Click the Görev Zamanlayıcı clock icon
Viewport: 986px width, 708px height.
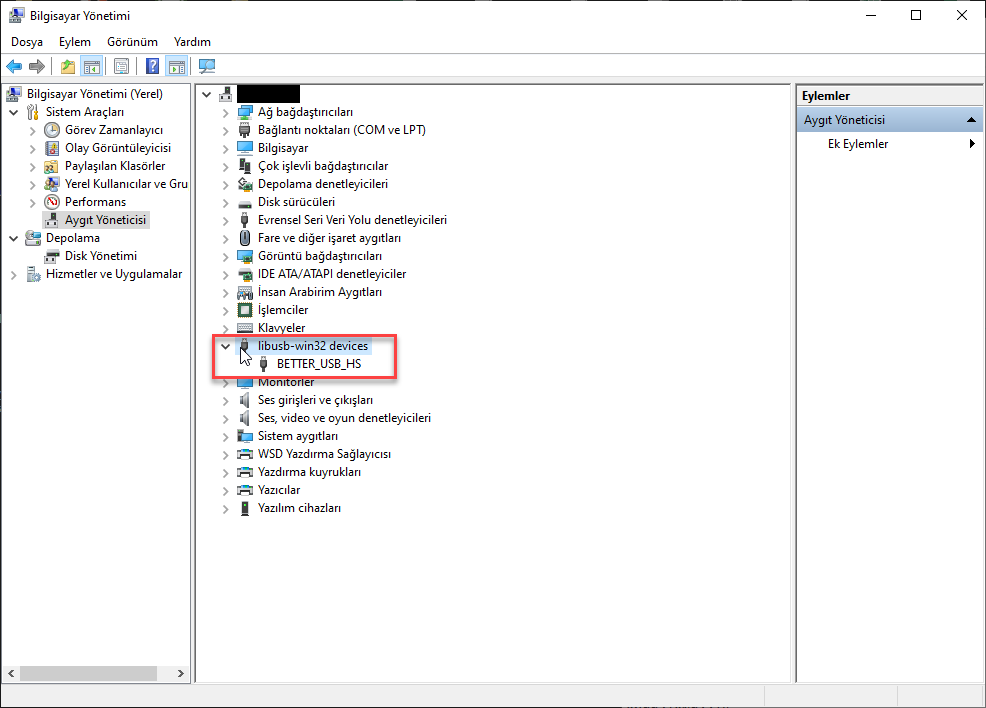click(52, 130)
